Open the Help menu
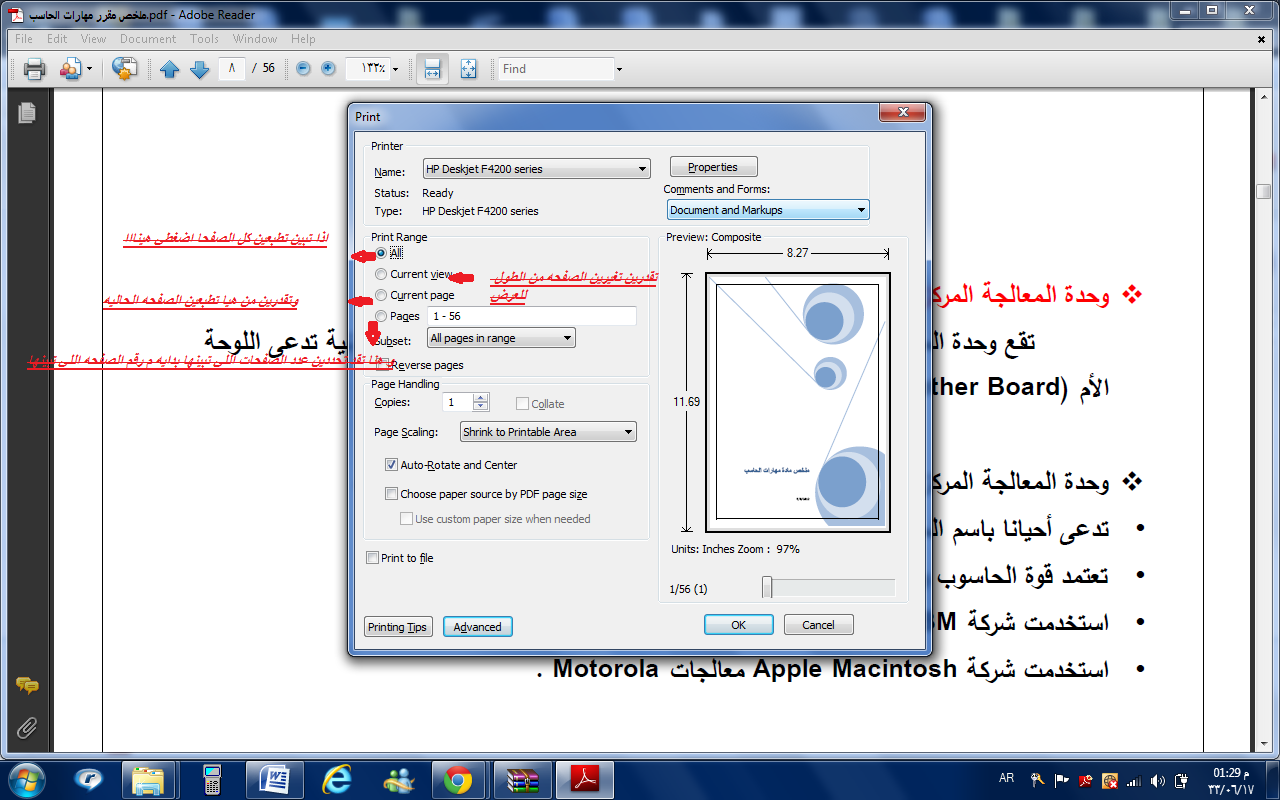 tap(303, 39)
